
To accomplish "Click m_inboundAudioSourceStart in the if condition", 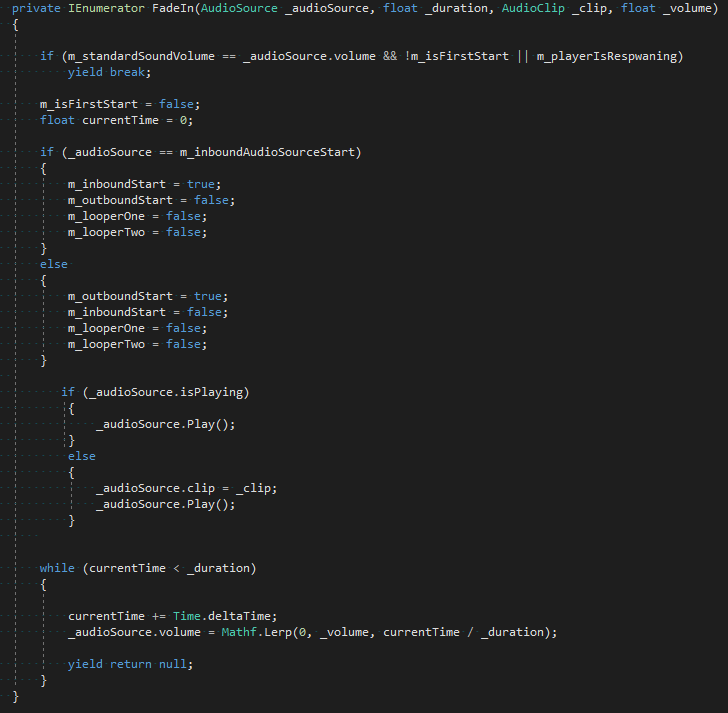I will [x=267, y=152].
